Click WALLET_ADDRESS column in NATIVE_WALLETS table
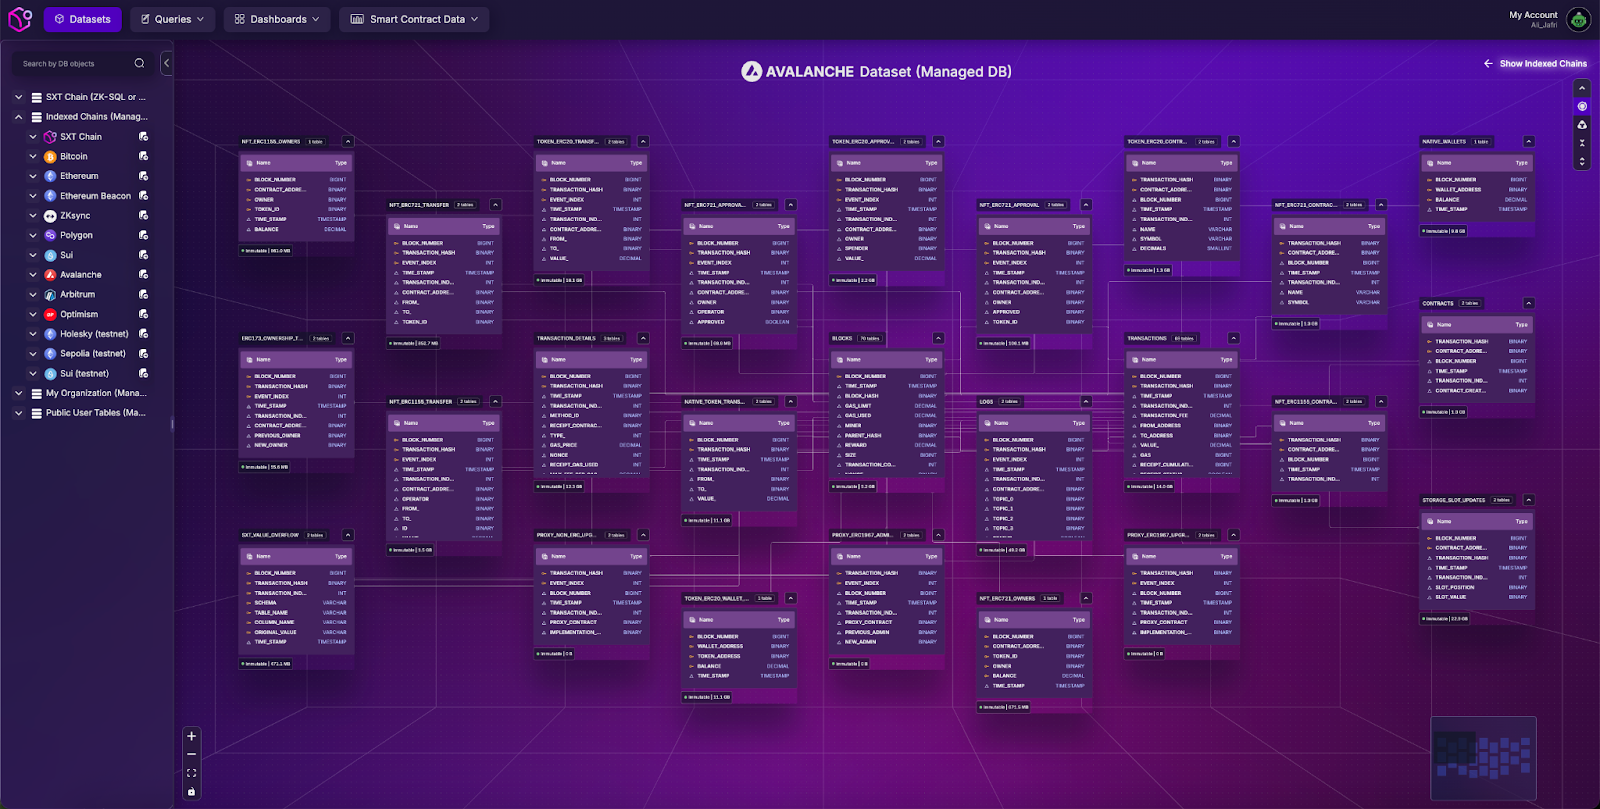 [1458, 190]
